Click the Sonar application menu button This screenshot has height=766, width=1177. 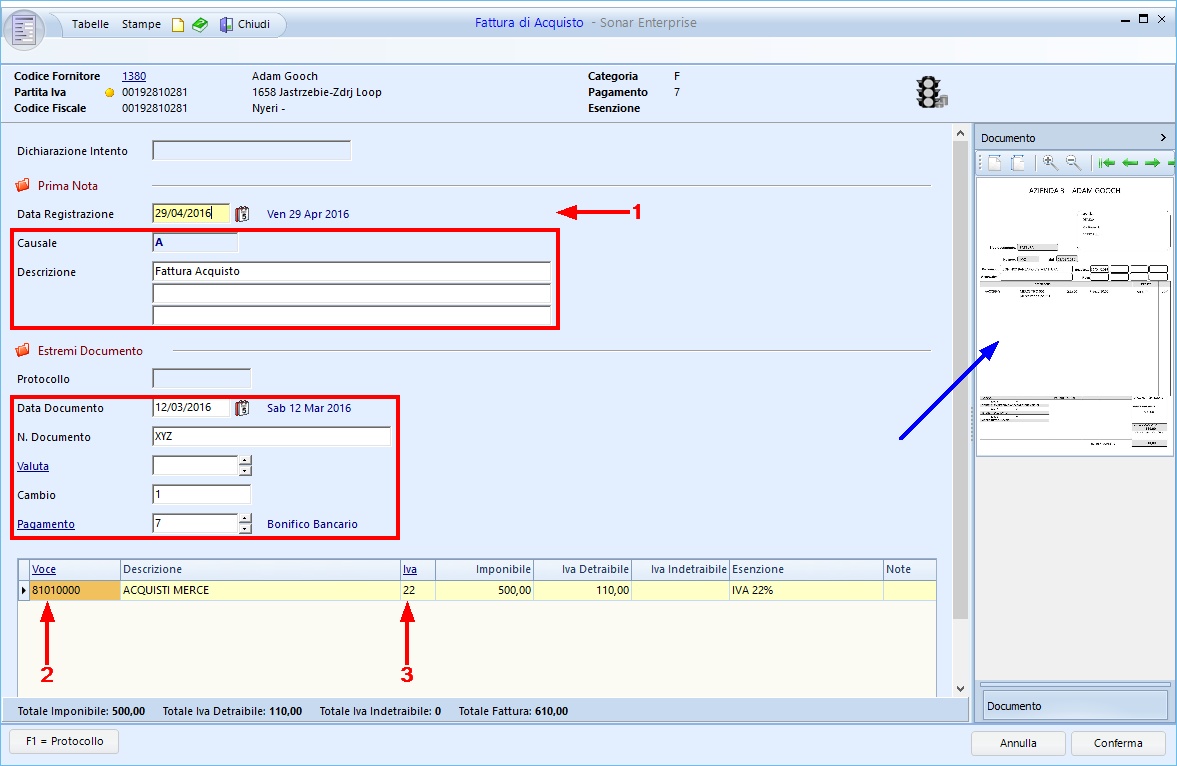pyautogui.click(x=24, y=28)
